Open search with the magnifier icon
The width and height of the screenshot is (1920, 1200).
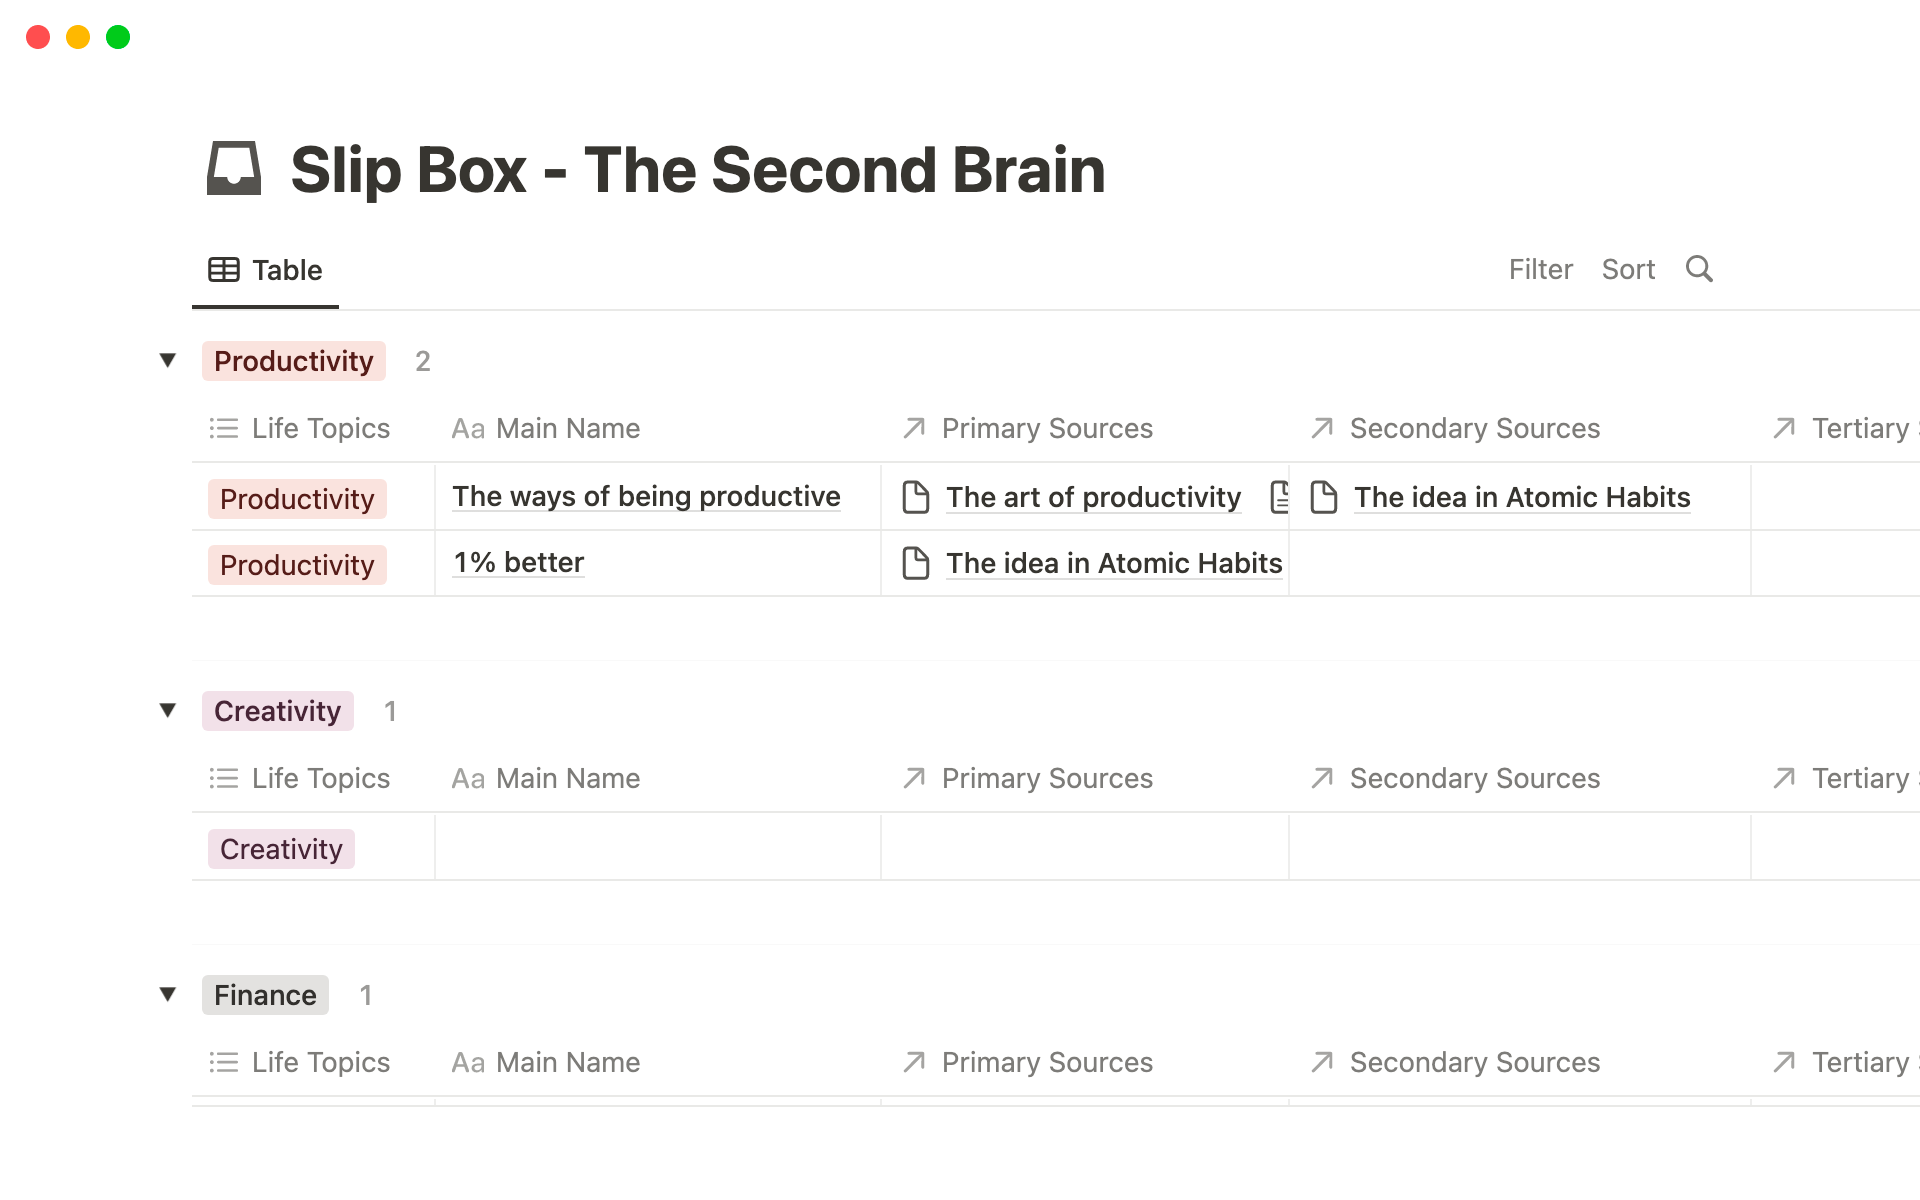(1699, 269)
